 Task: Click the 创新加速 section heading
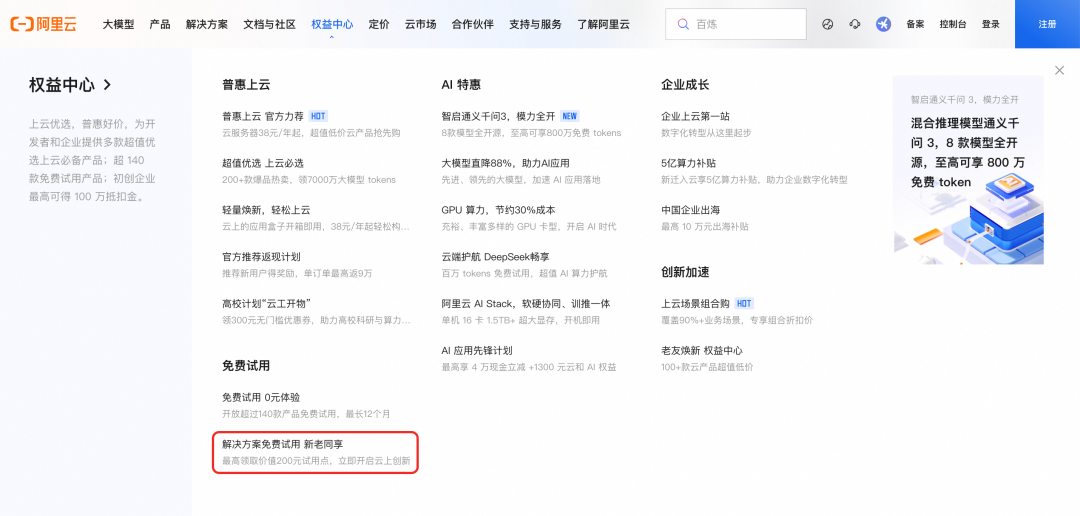685,272
